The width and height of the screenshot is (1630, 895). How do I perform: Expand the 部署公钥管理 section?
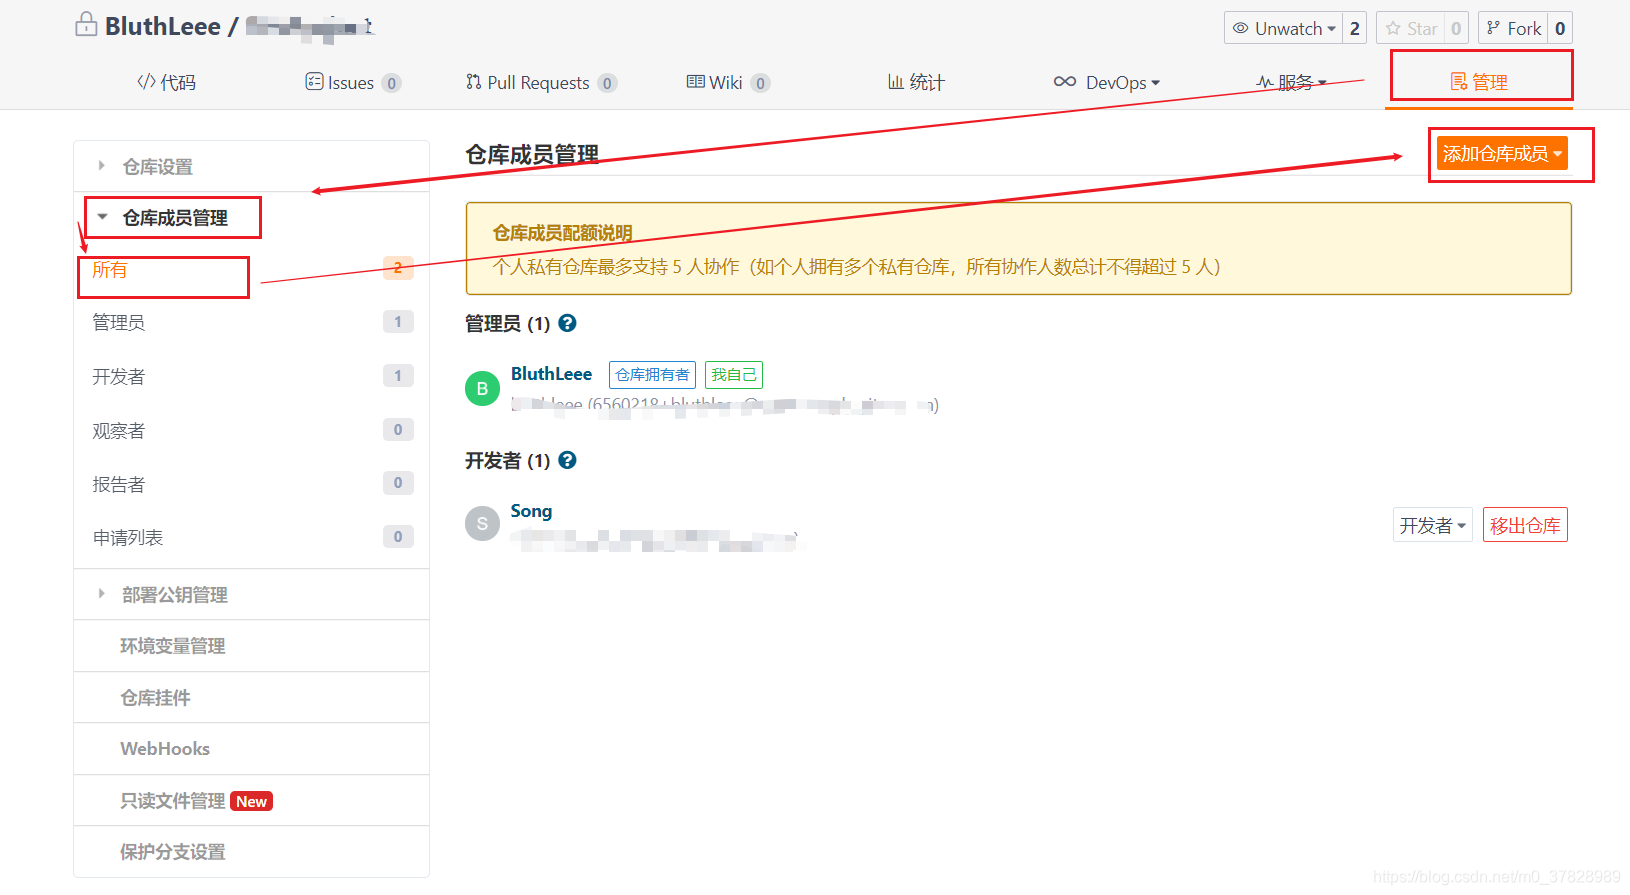coord(251,594)
